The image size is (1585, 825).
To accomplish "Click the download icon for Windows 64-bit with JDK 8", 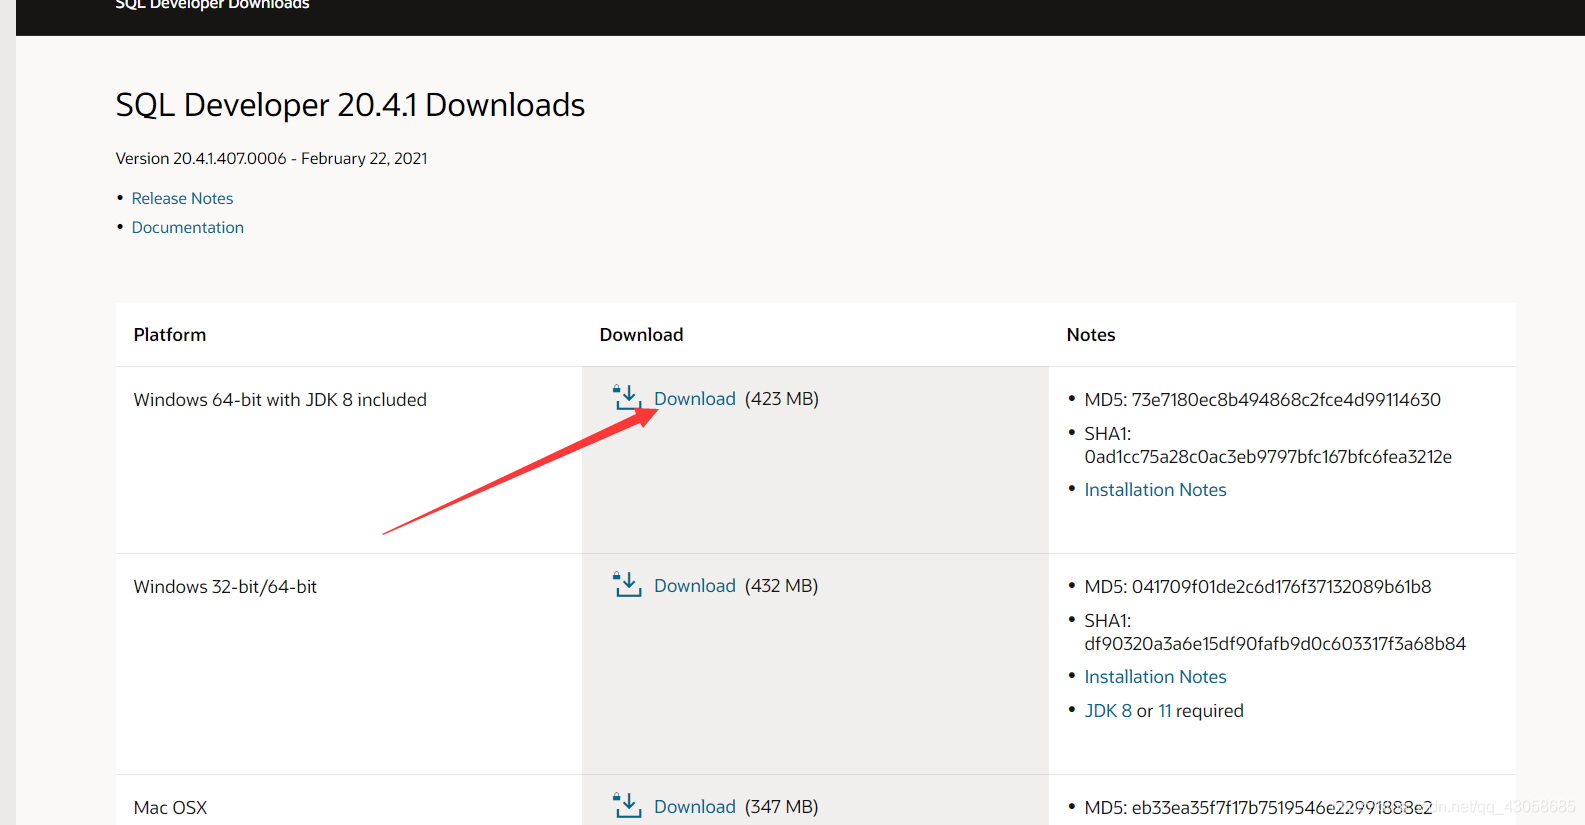I will click(x=627, y=398).
